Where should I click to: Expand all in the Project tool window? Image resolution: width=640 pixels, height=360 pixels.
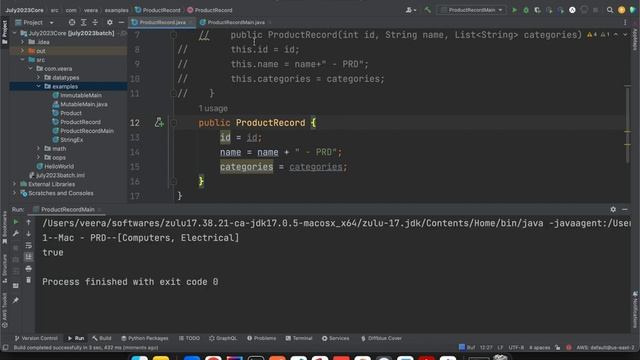click(x=83, y=22)
